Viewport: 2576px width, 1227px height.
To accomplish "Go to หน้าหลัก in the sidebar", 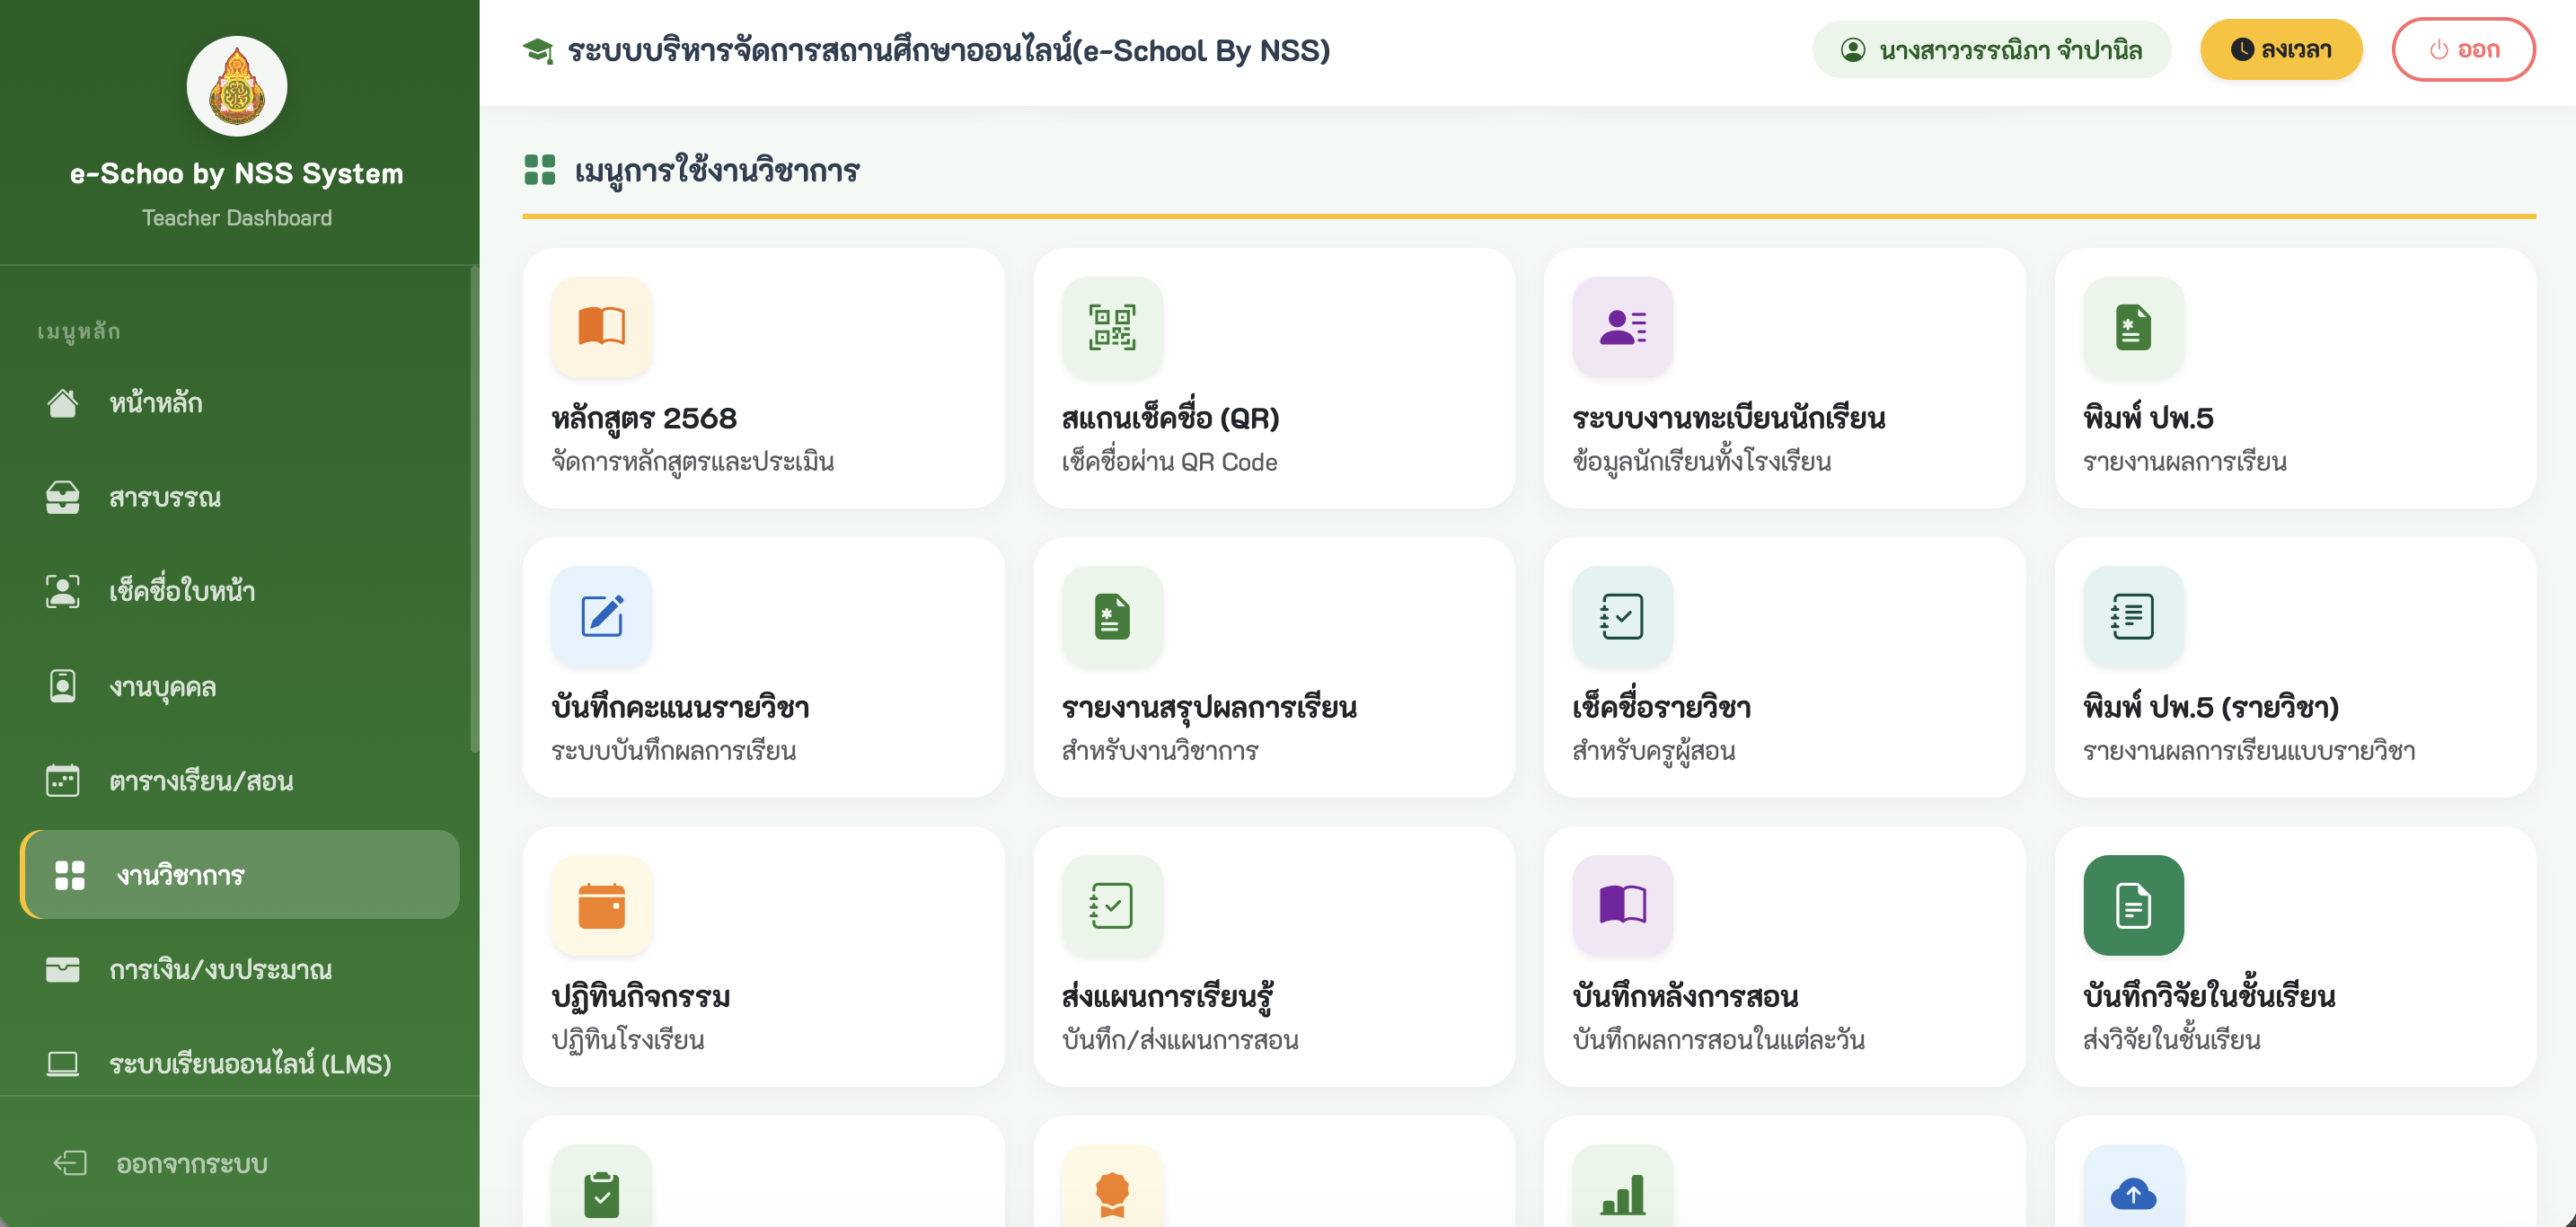I will click(240, 403).
